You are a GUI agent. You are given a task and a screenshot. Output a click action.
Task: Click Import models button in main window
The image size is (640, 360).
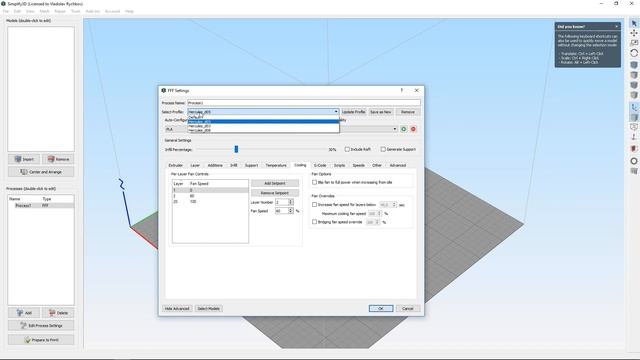(24, 159)
